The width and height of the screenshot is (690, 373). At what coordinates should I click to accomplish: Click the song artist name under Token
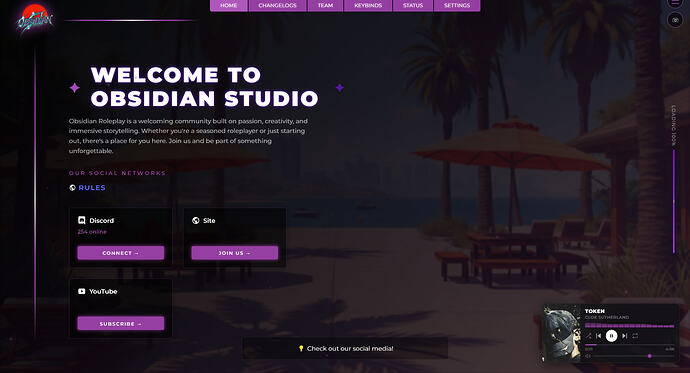point(607,318)
